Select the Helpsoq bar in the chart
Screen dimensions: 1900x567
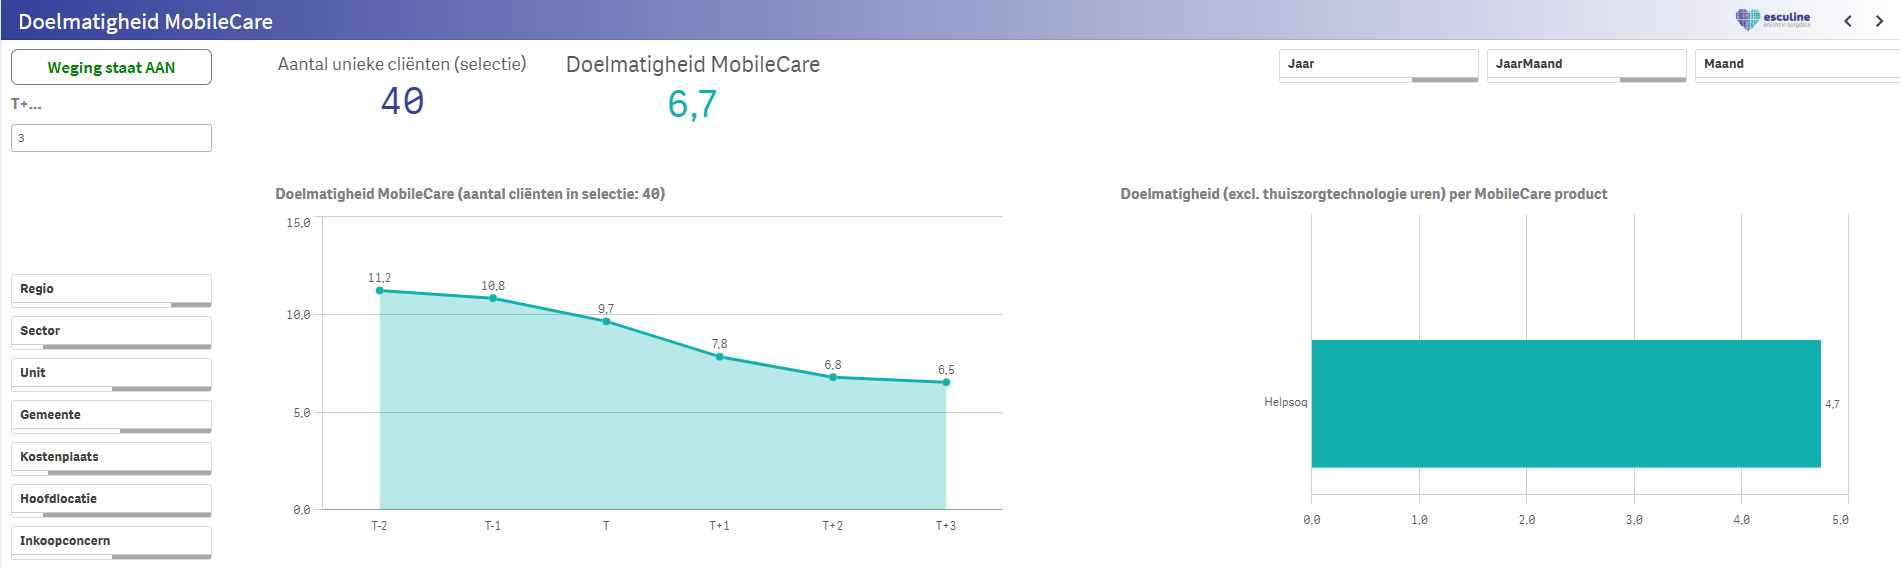click(1565, 403)
